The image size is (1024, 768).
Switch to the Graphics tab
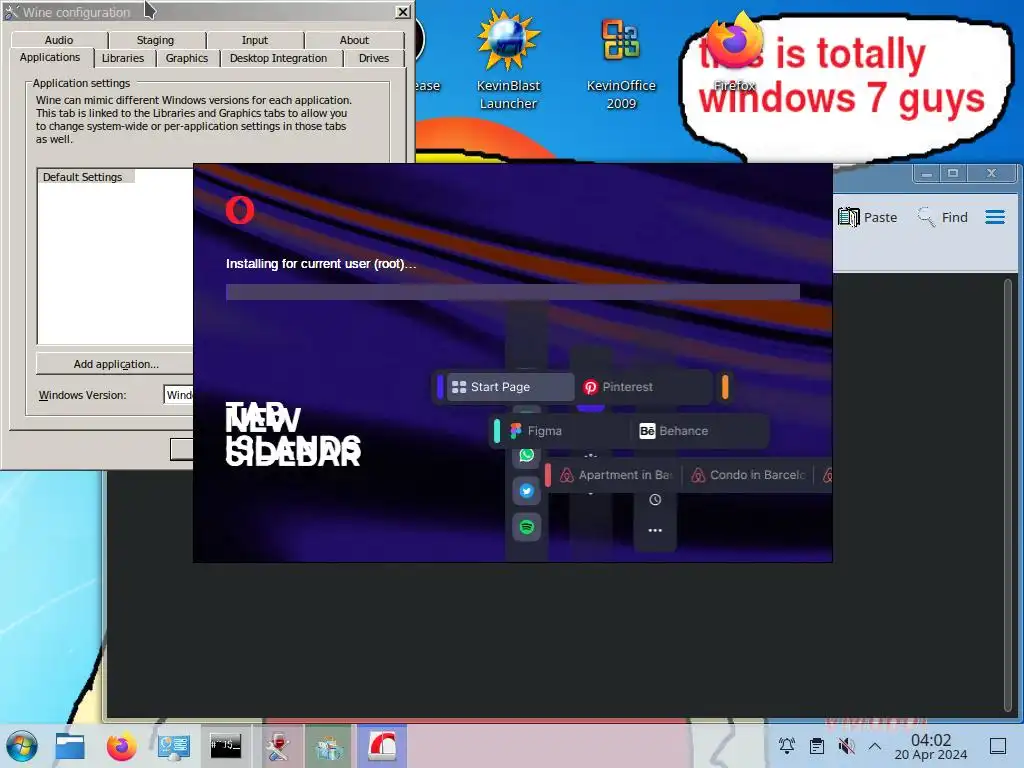coord(187,58)
